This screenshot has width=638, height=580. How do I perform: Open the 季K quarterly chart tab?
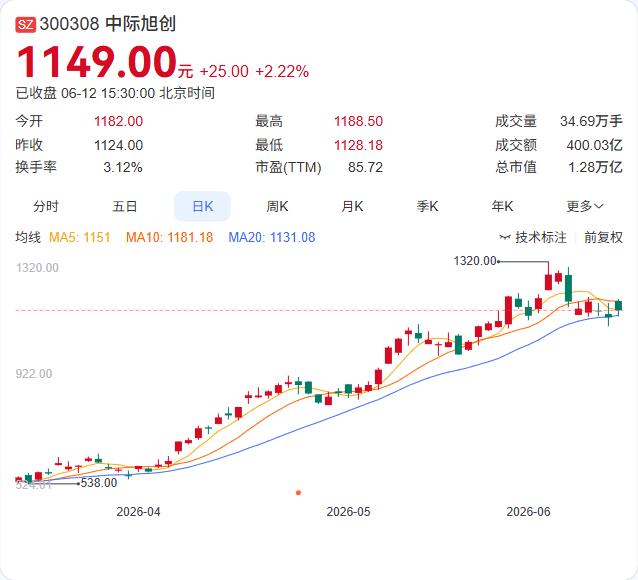pos(427,206)
